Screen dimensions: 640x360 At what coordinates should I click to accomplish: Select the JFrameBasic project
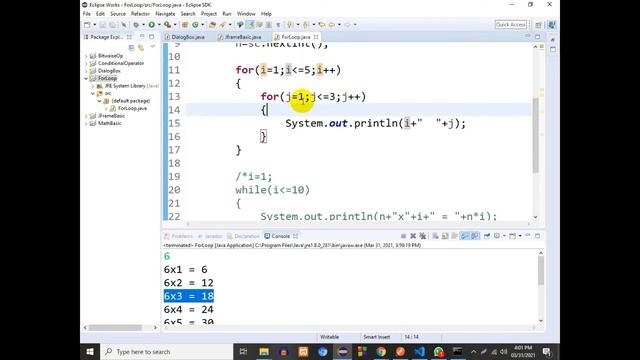(111, 116)
